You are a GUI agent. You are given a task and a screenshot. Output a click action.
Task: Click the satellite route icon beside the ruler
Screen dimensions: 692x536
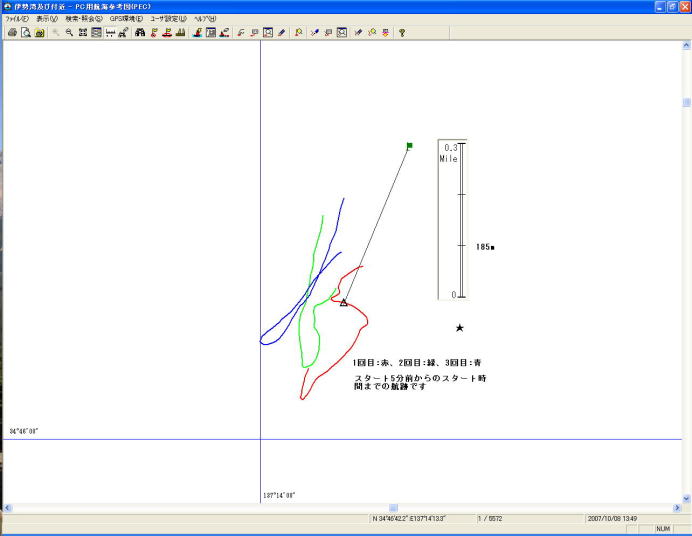coord(124,32)
